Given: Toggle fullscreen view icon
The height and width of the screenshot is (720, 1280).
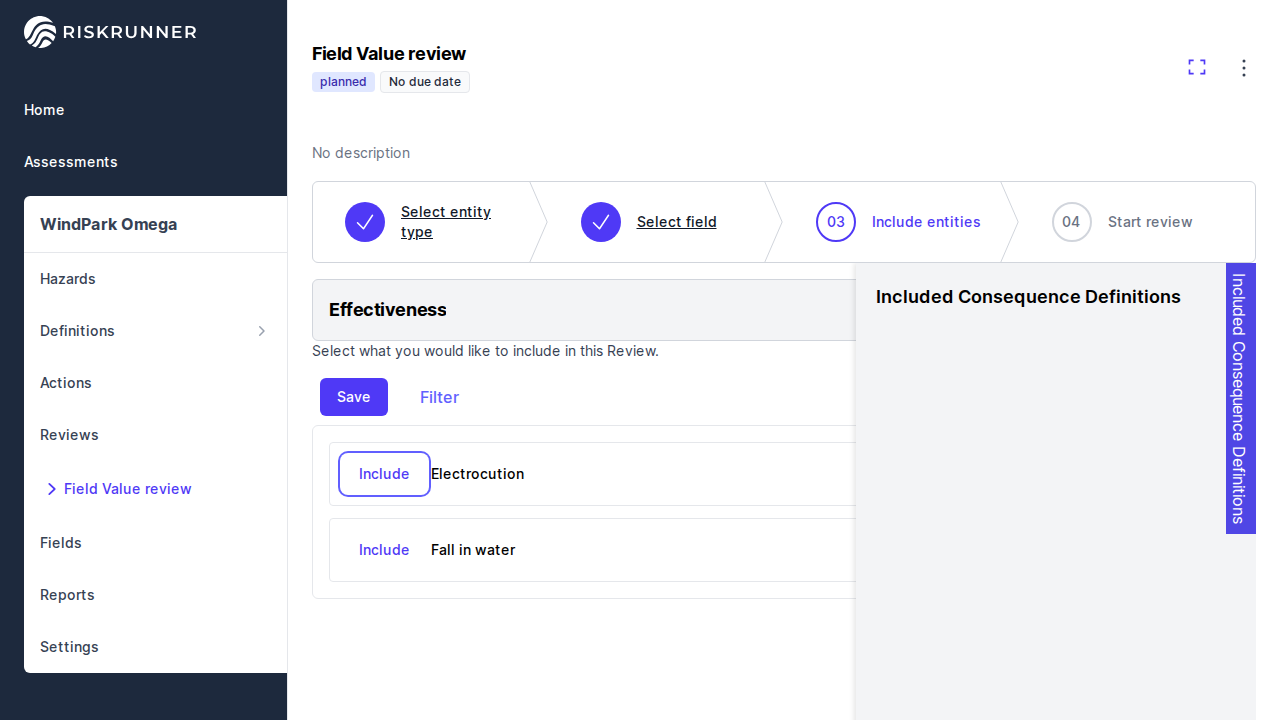Looking at the screenshot, I should 1197,67.
